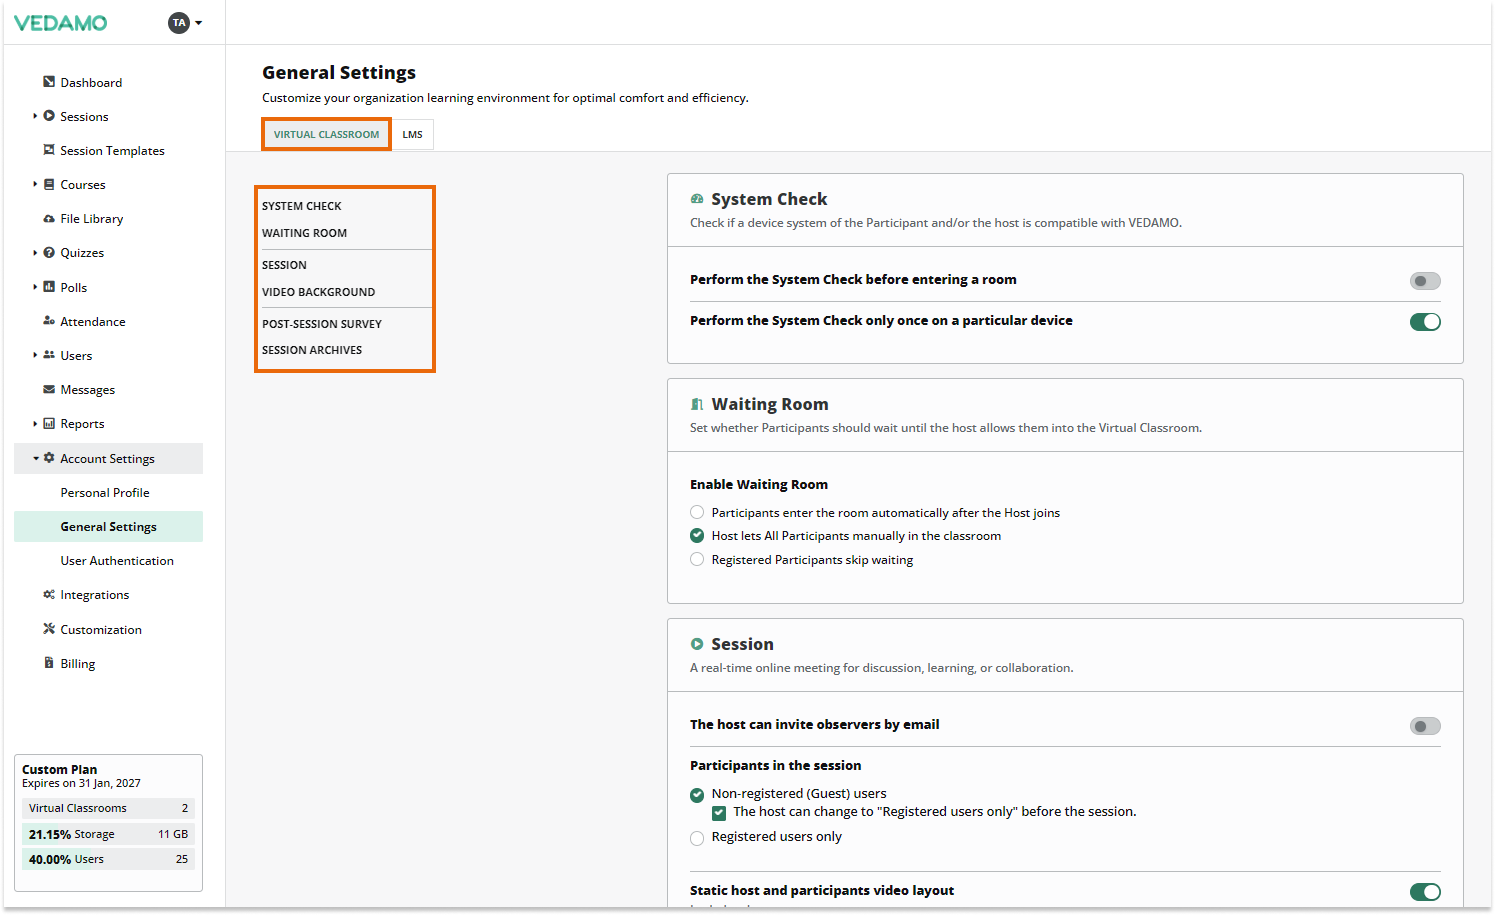1495x915 pixels.
Task: Open the Attendance icon
Action: click(x=47, y=321)
